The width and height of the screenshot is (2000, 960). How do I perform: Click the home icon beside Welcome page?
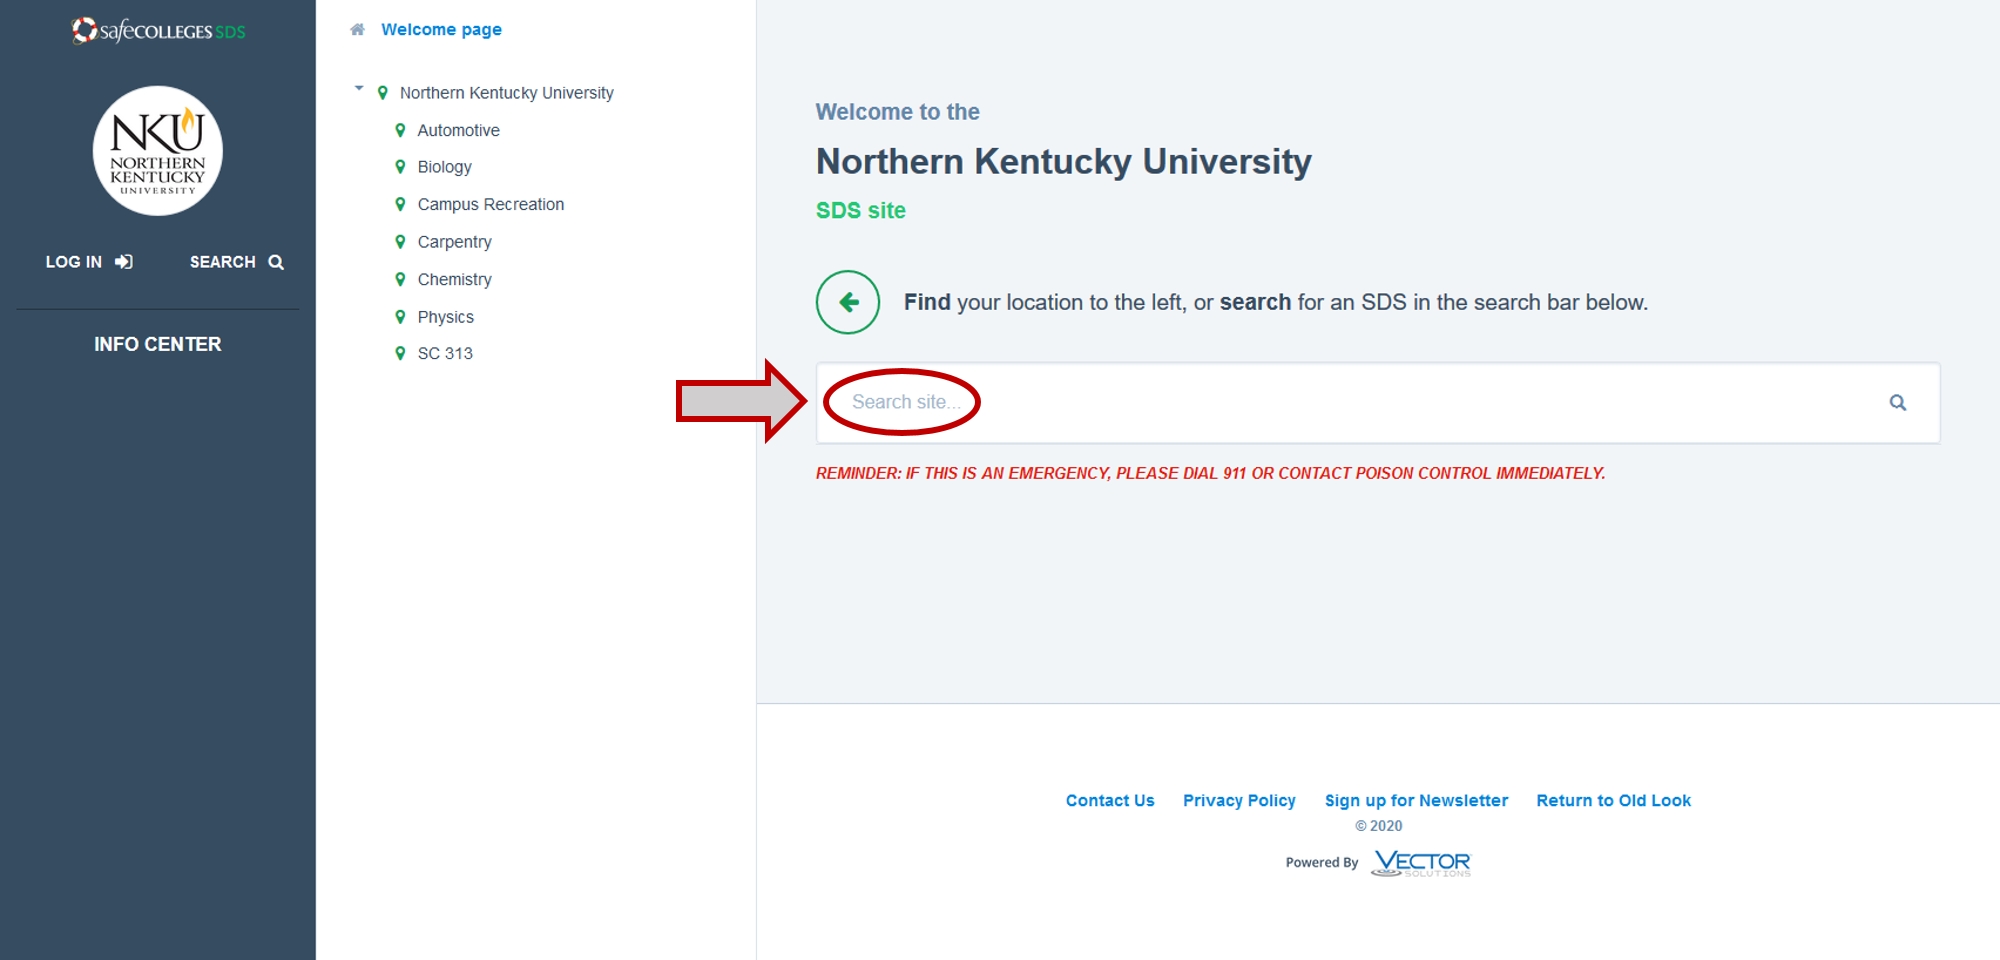click(357, 30)
